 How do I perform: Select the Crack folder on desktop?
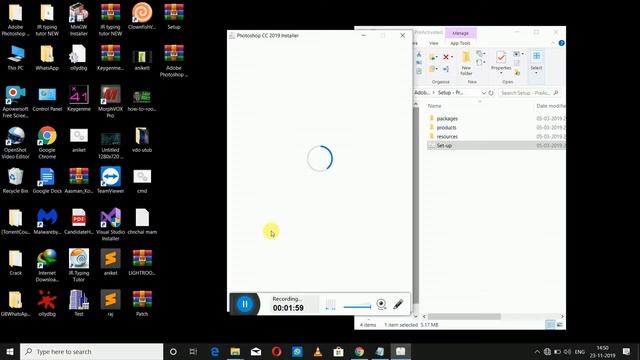tap(16, 262)
